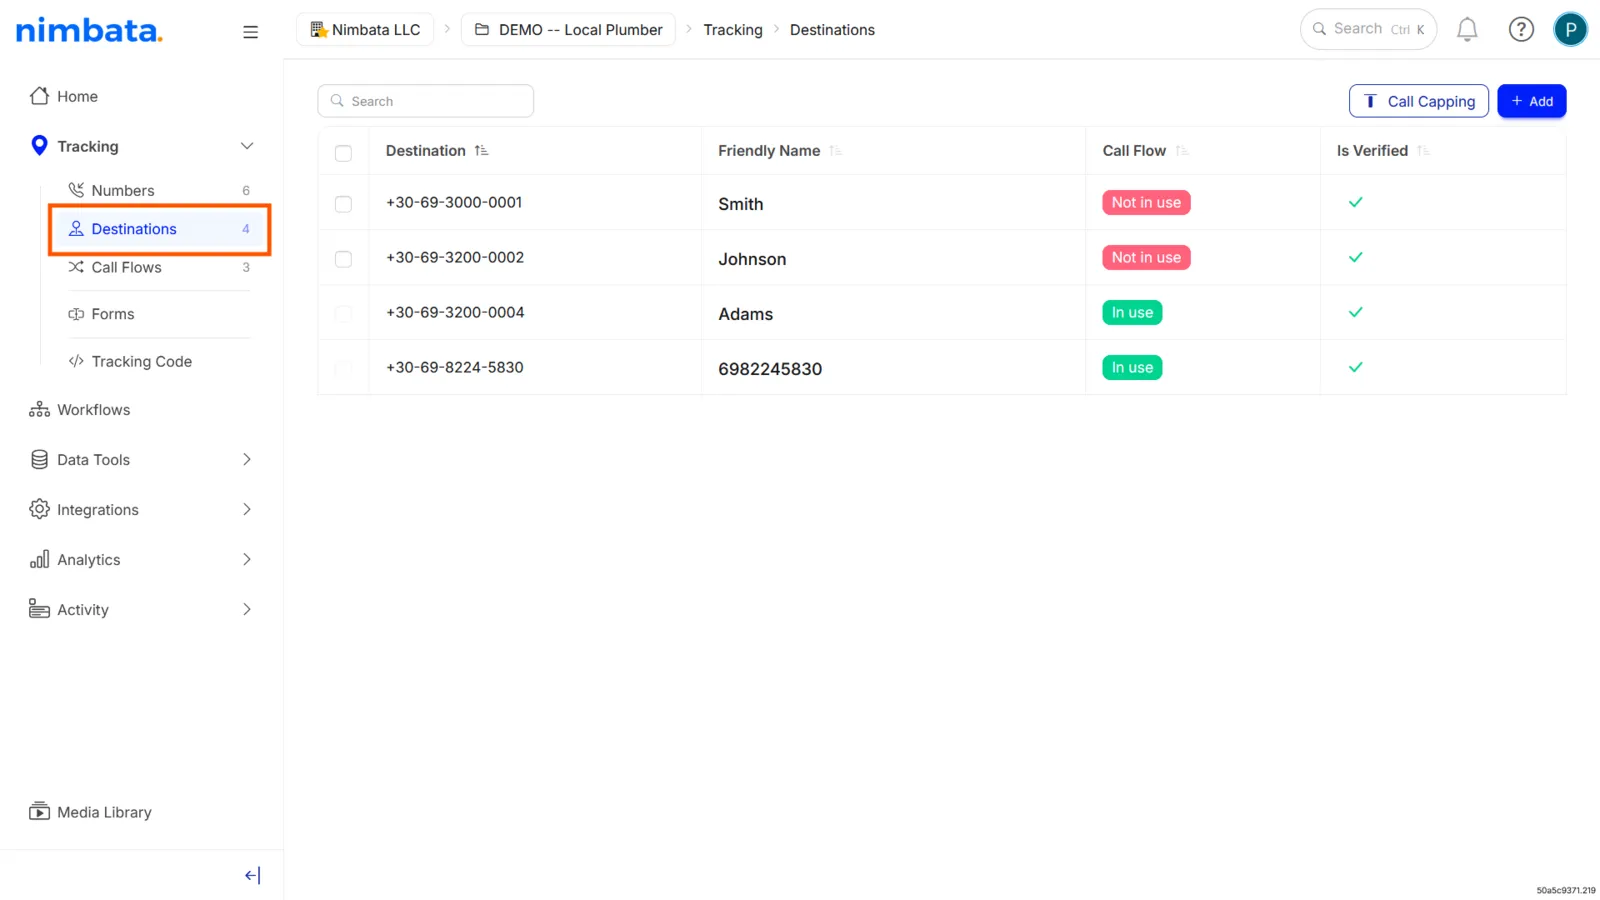This screenshot has width=1600, height=900.
Task: Focus the destinations Search field
Action: (425, 101)
